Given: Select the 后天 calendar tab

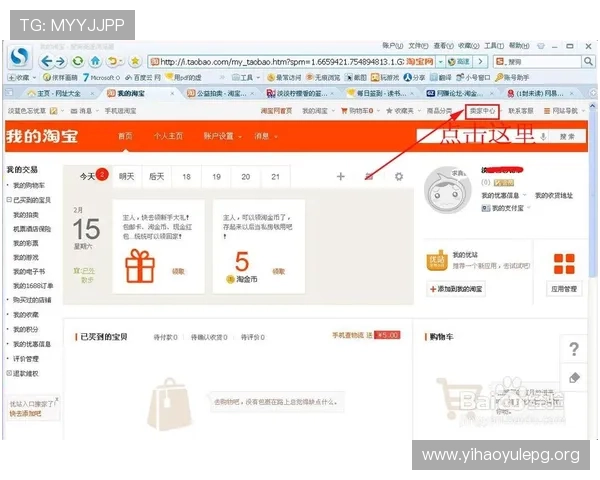Looking at the screenshot, I should (157, 176).
